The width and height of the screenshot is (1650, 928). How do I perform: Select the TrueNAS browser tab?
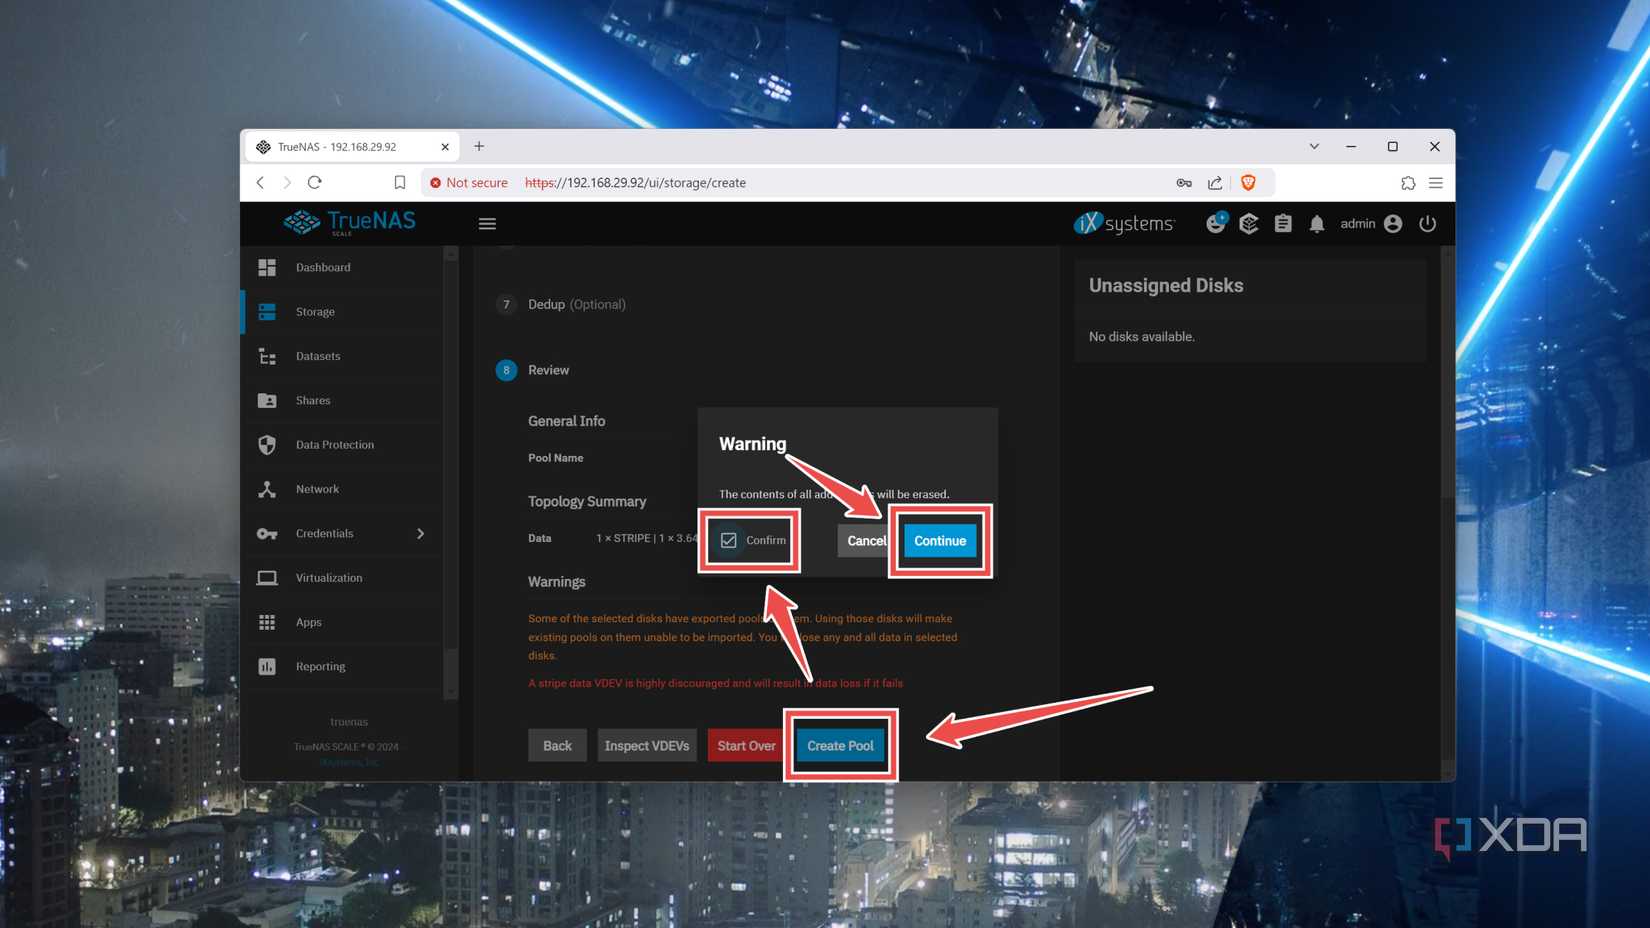point(340,146)
